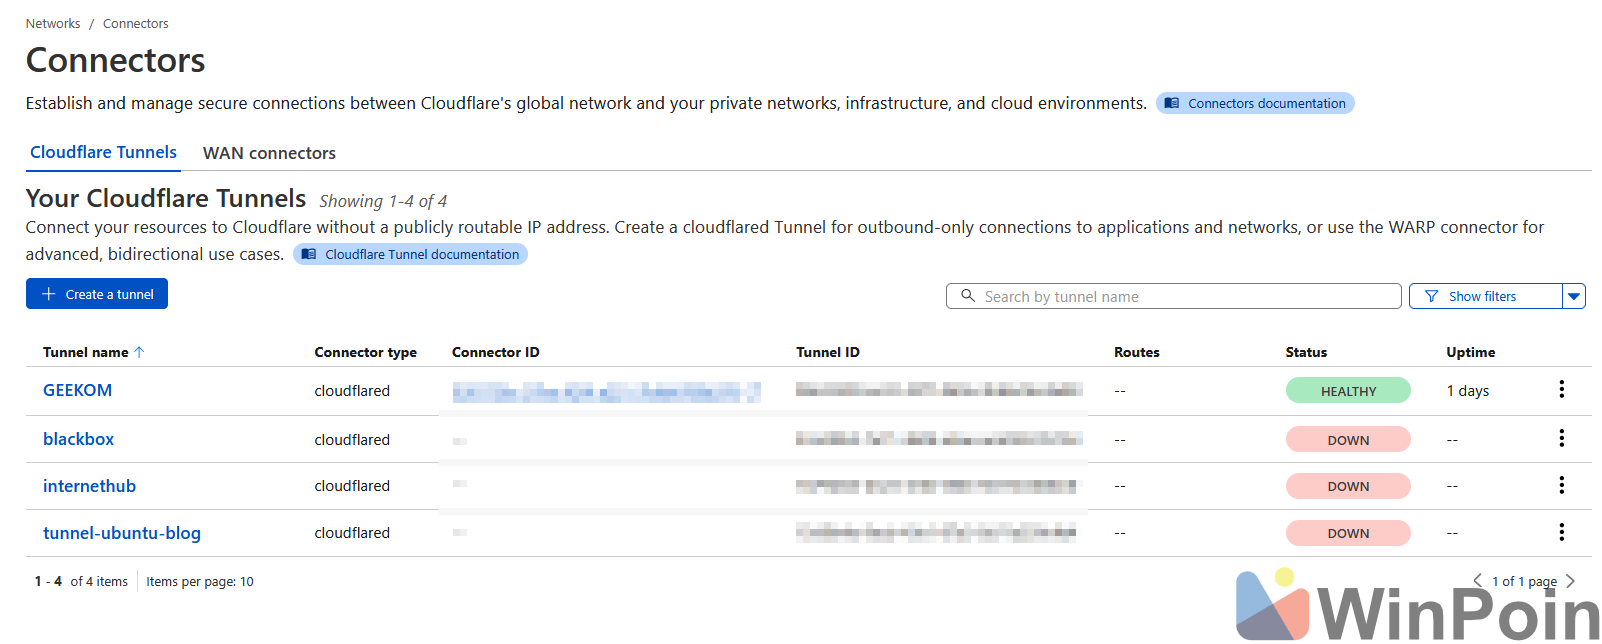The height and width of the screenshot is (644, 1602).
Task: Open the Connectors documentation link
Action: coord(1255,103)
